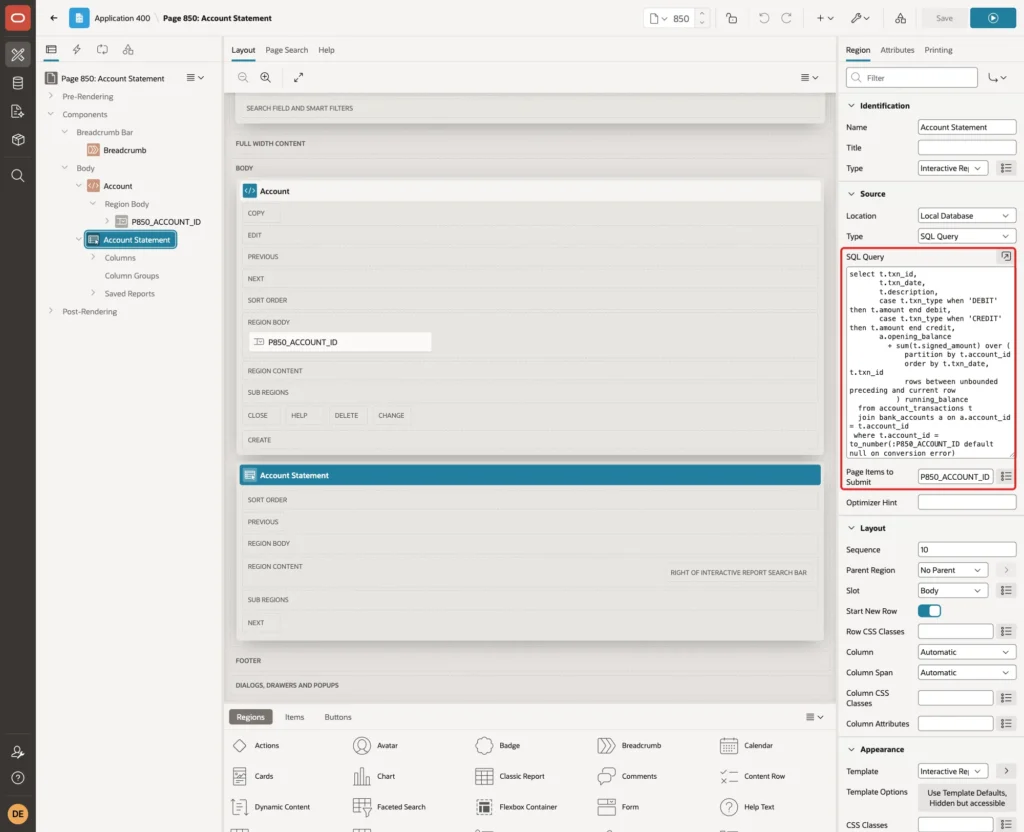The width and height of the screenshot is (1024, 832).
Task: Collapse the Layout section
Action: [851, 528]
